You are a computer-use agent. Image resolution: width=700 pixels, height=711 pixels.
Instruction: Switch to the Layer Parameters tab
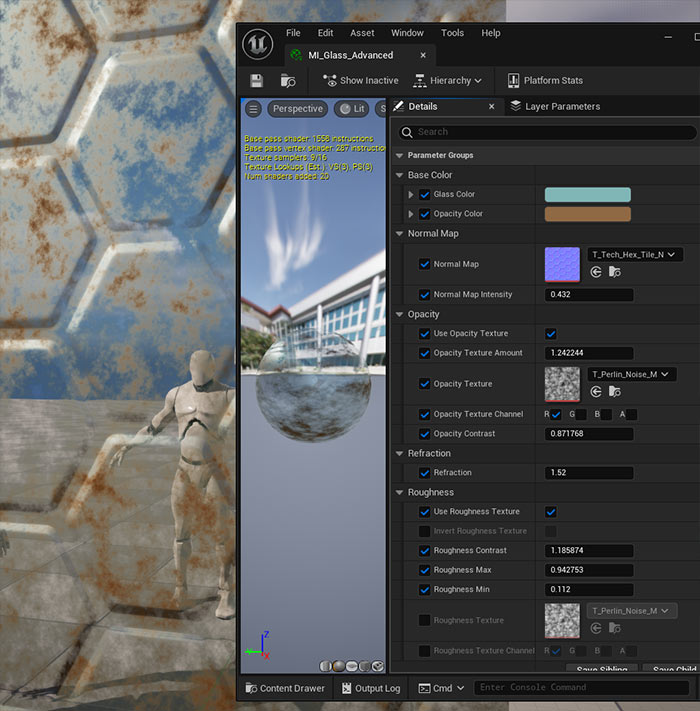561,106
